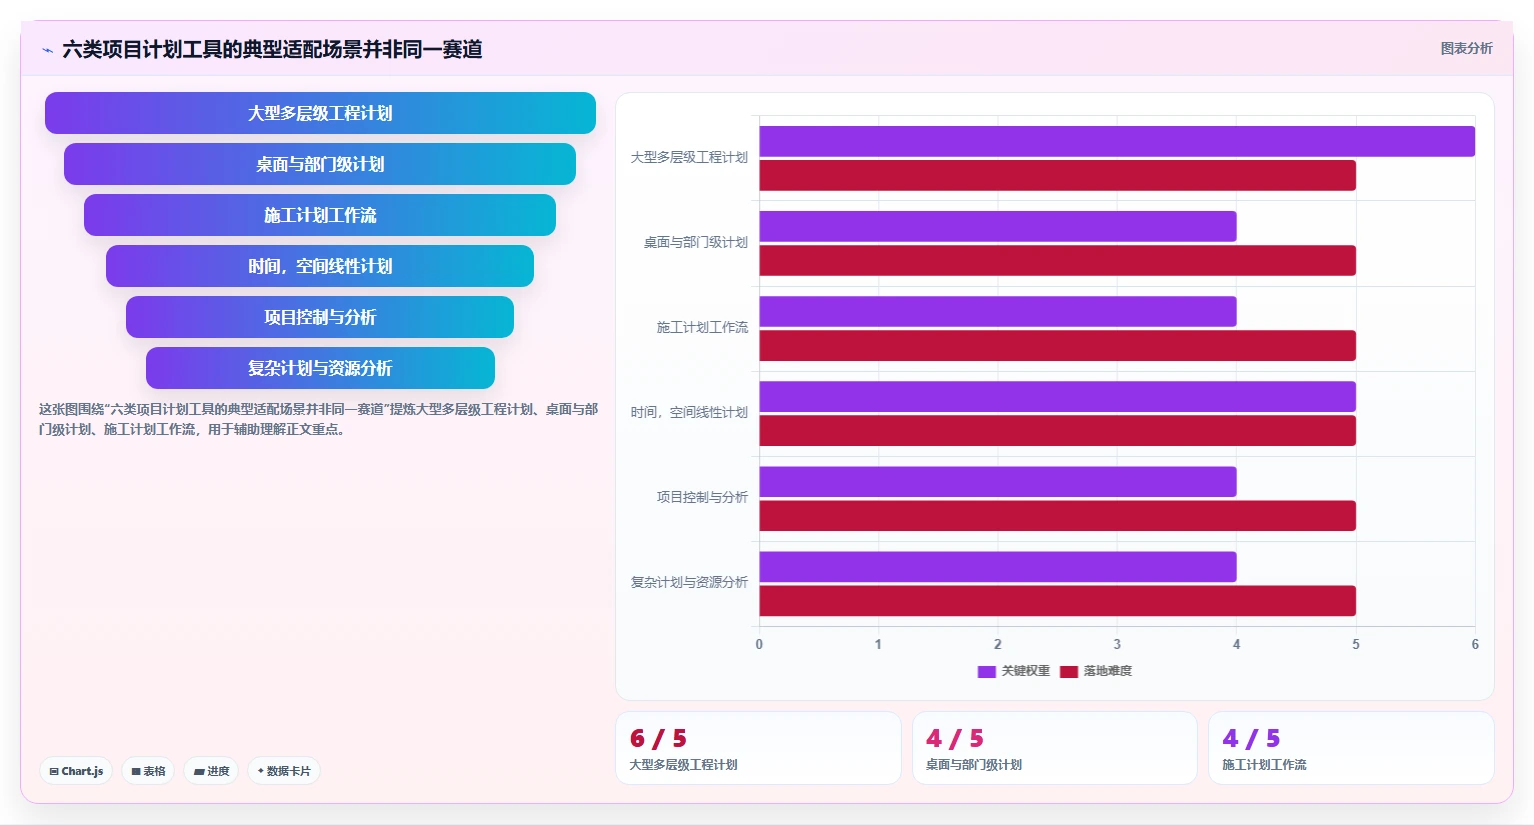Click red 落地难度 bar for 时间，空间线性计划
Screen dimensions: 1534x825
(x=1058, y=430)
